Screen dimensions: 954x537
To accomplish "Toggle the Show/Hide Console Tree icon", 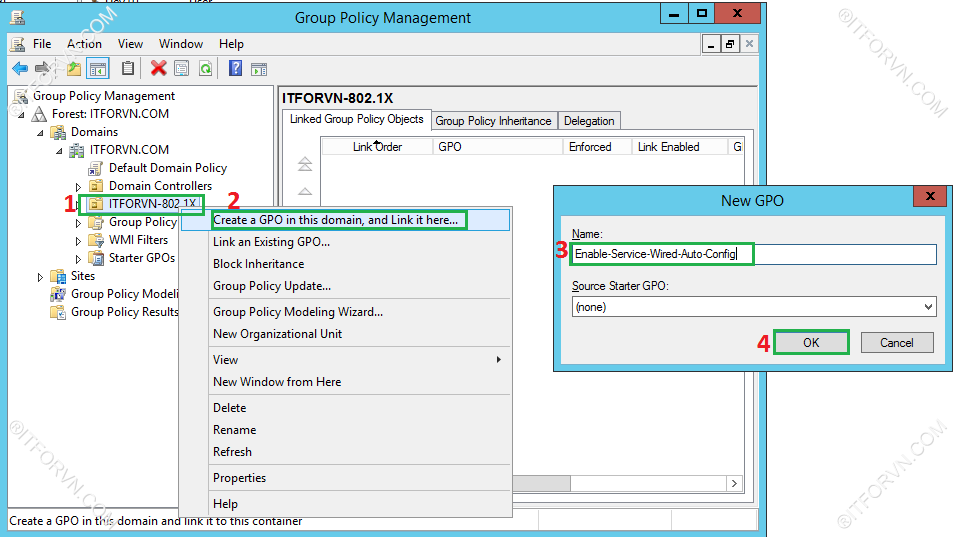I will point(98,68).
